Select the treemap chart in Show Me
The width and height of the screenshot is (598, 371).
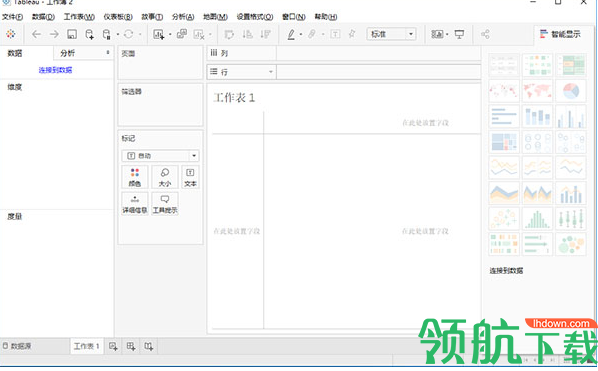(504, 142)
